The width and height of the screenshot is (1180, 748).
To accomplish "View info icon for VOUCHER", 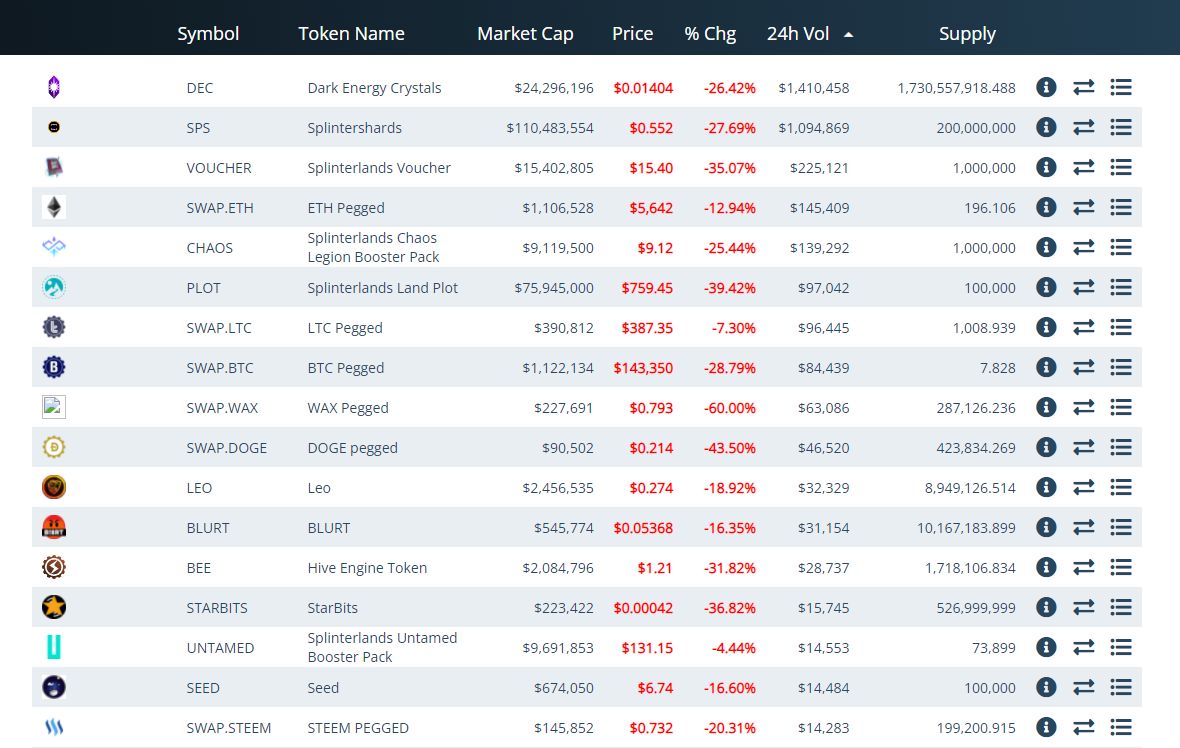I will pos(1046,167).
